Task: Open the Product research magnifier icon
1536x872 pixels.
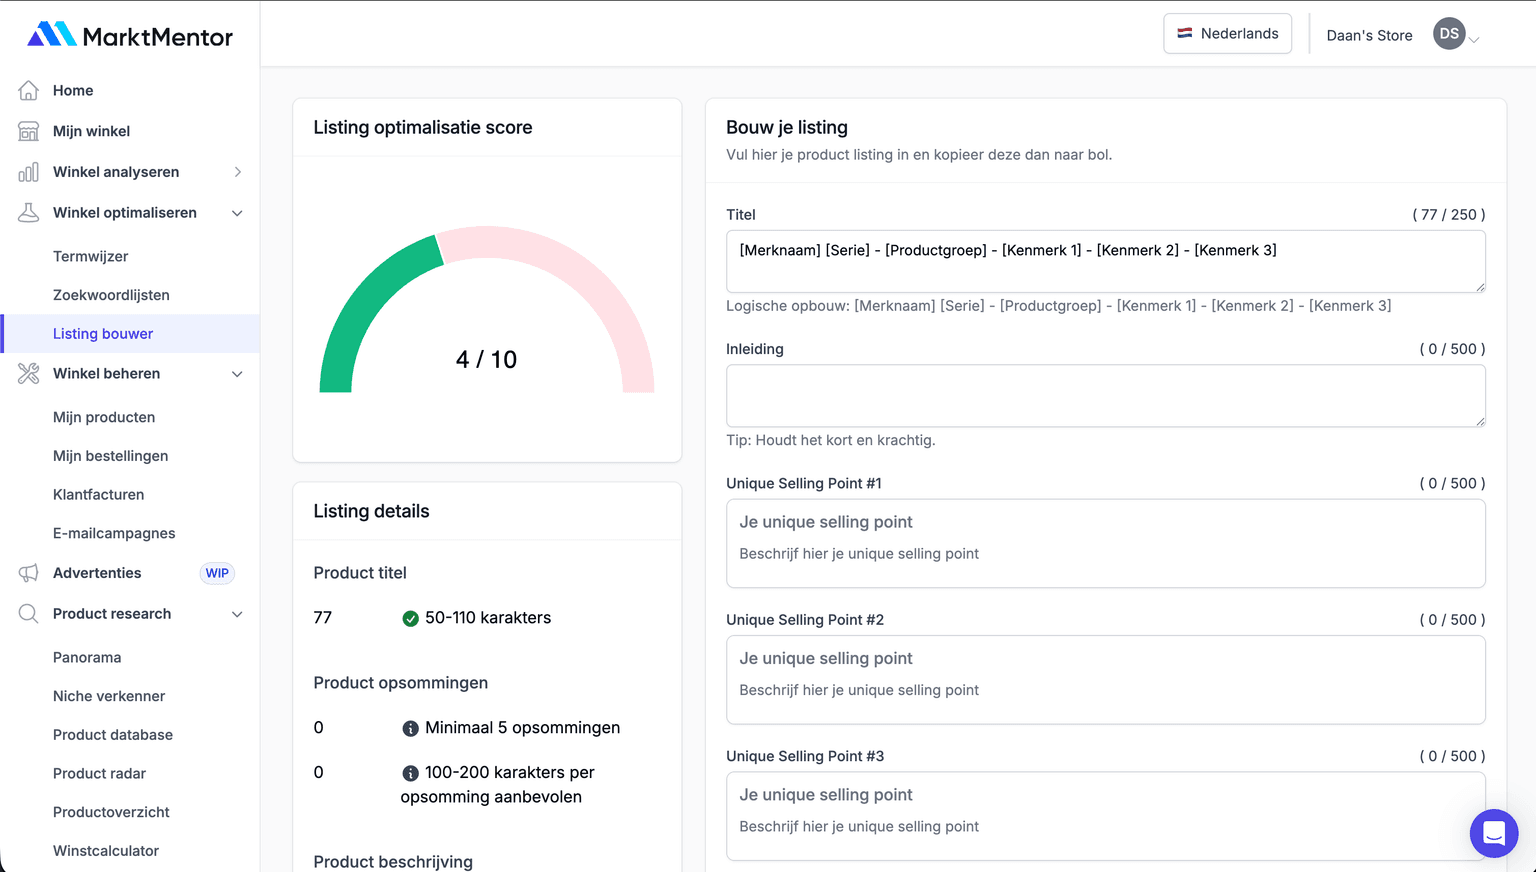Action: point(29,613)
